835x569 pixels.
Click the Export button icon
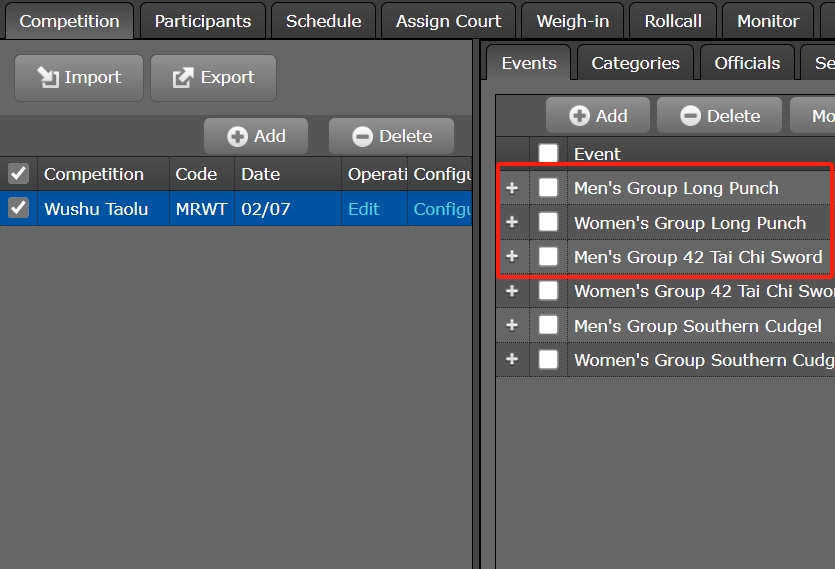pos(183,78)
